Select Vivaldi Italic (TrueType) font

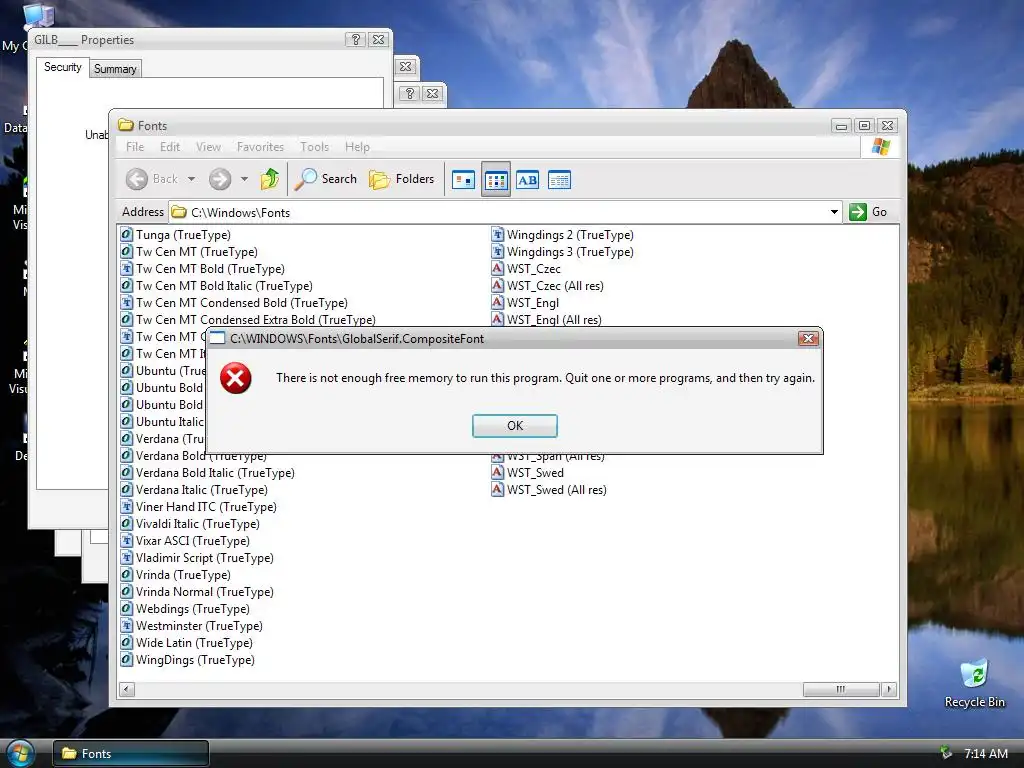[x=190, y=524]
